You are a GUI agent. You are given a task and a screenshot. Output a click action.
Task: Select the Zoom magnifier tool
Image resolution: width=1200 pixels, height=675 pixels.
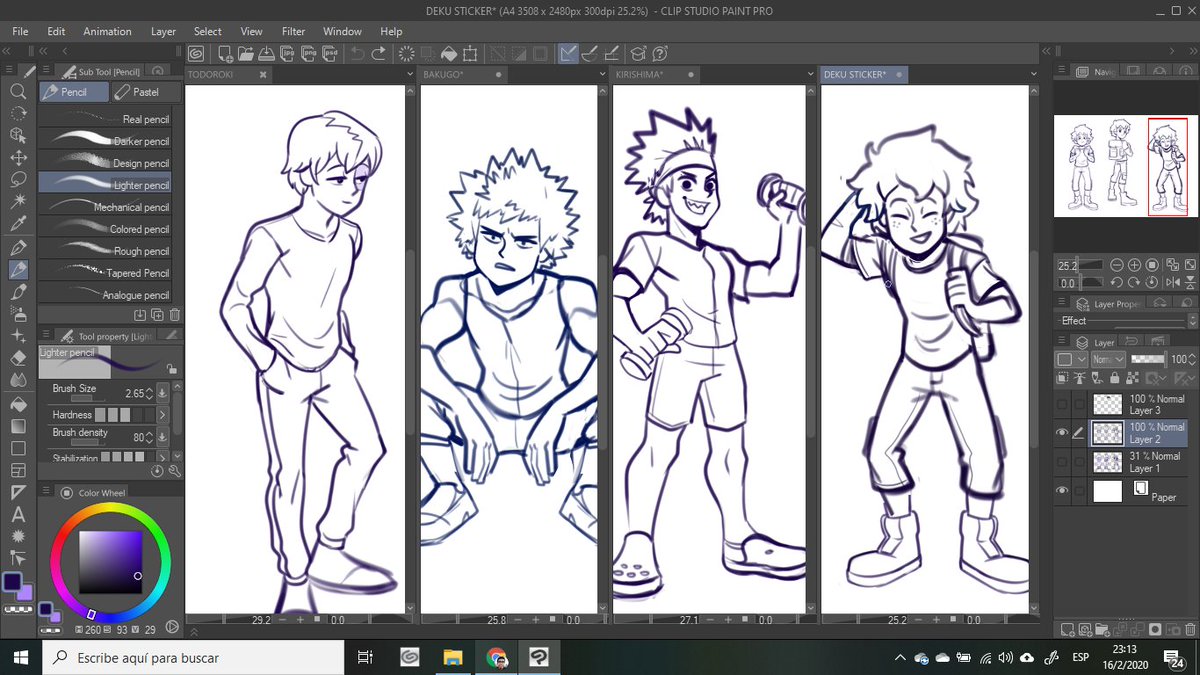coord(17,91)
